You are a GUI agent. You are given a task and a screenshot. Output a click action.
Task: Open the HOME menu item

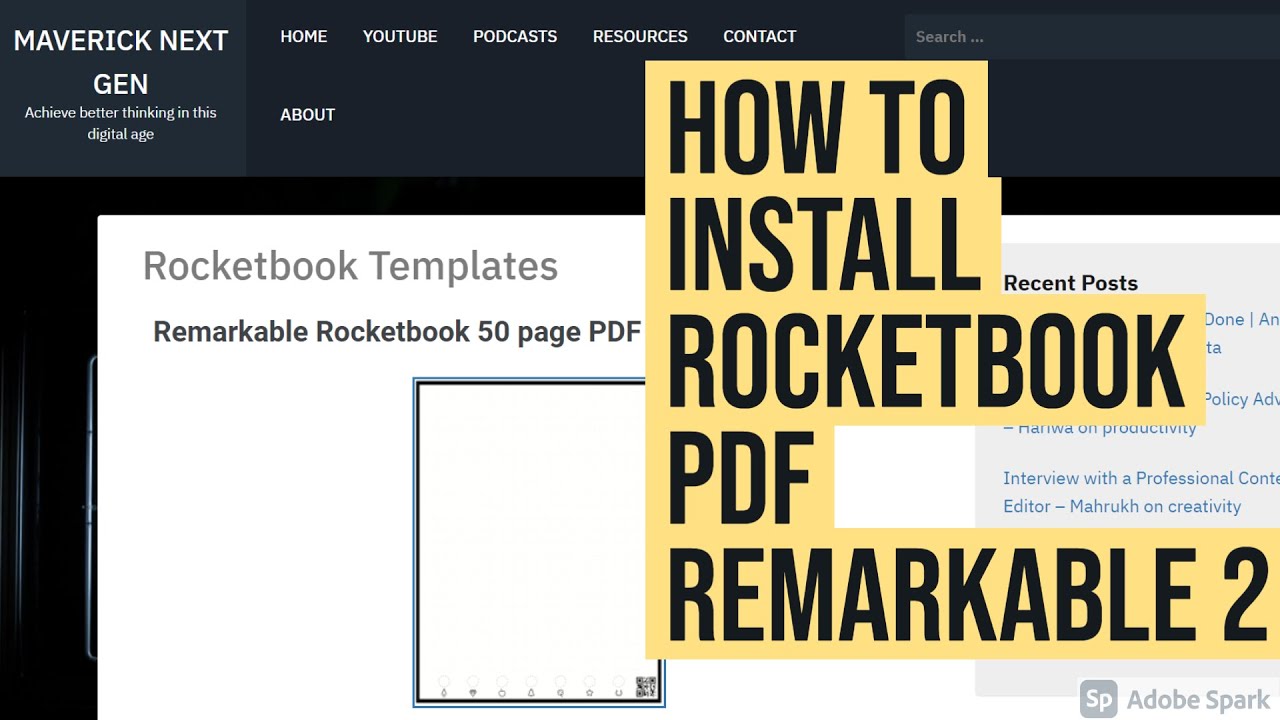coord(304,37)
